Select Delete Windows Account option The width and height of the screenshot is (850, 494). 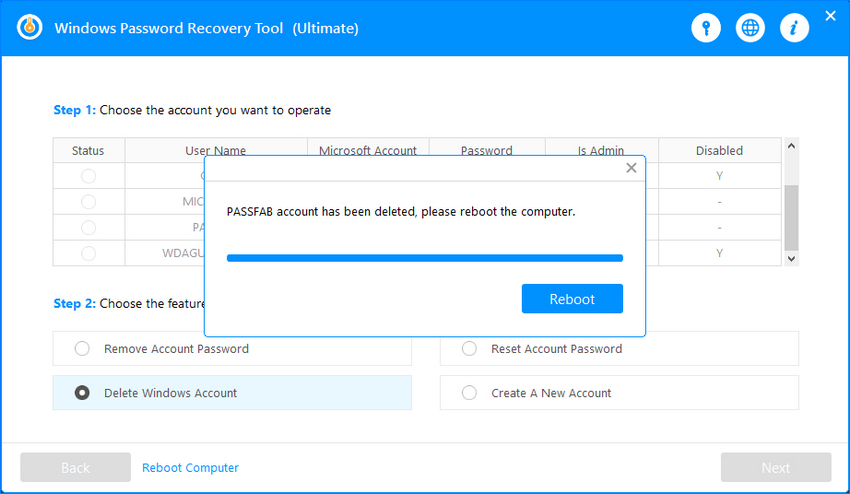click(x=232, y=393)
